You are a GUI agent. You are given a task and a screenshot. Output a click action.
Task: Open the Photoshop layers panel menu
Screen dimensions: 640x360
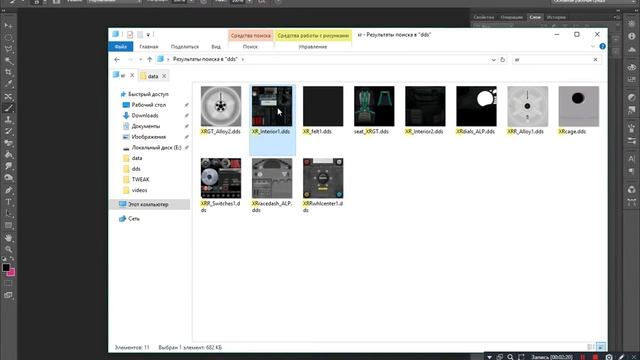[x=617, y=17]
